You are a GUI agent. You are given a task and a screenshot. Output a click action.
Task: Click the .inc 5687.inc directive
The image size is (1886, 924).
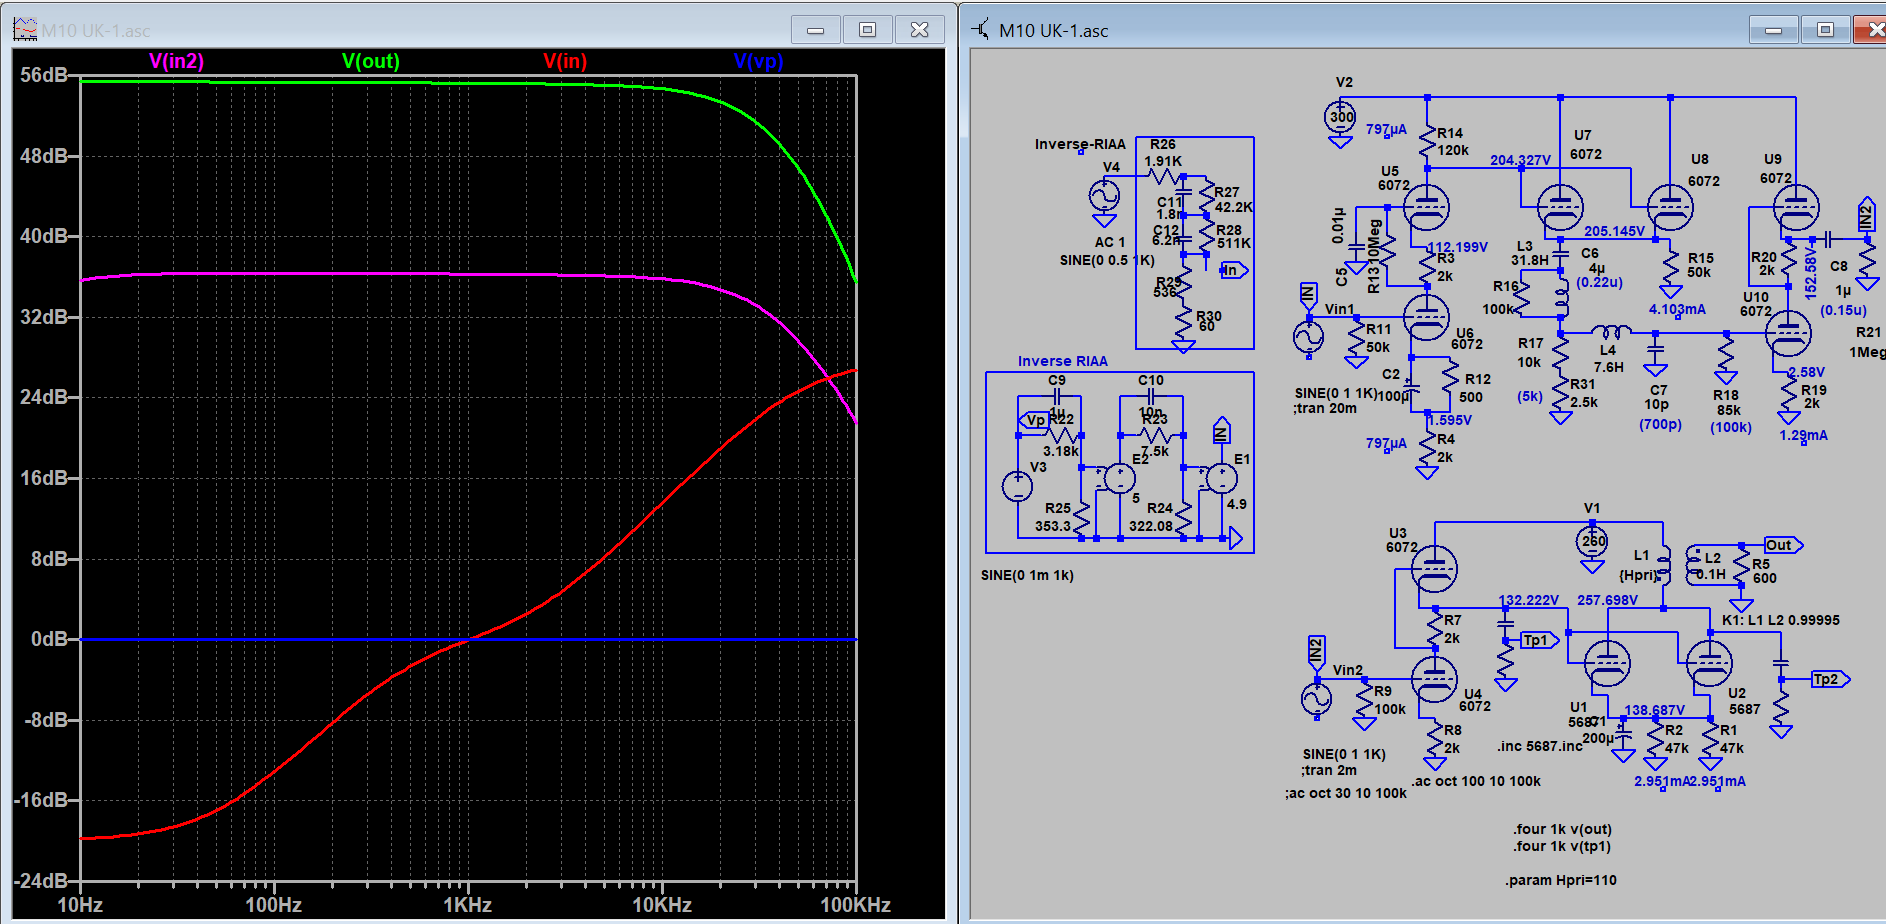click(x=1540, y=746)
